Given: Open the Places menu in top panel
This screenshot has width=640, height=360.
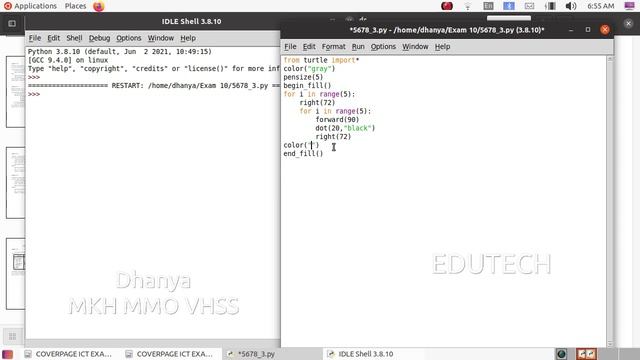Looking at the screenshot, I should tap(75, 6).
